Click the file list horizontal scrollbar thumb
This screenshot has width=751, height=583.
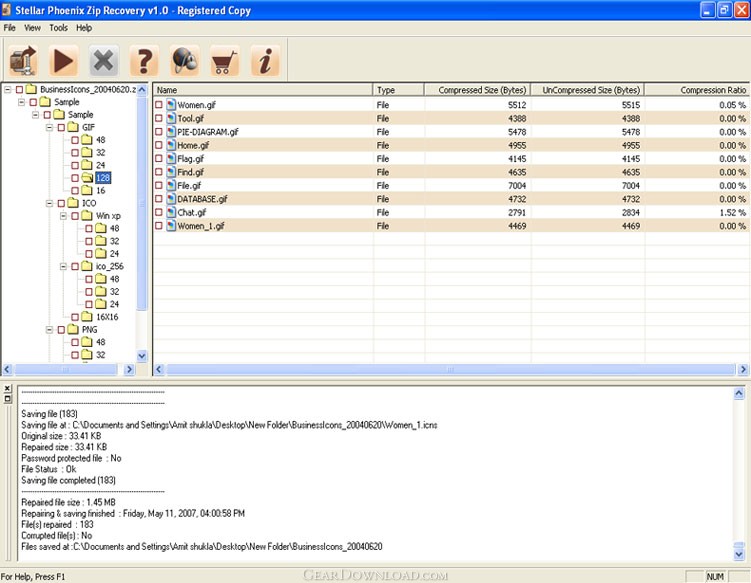coord(450,369)
